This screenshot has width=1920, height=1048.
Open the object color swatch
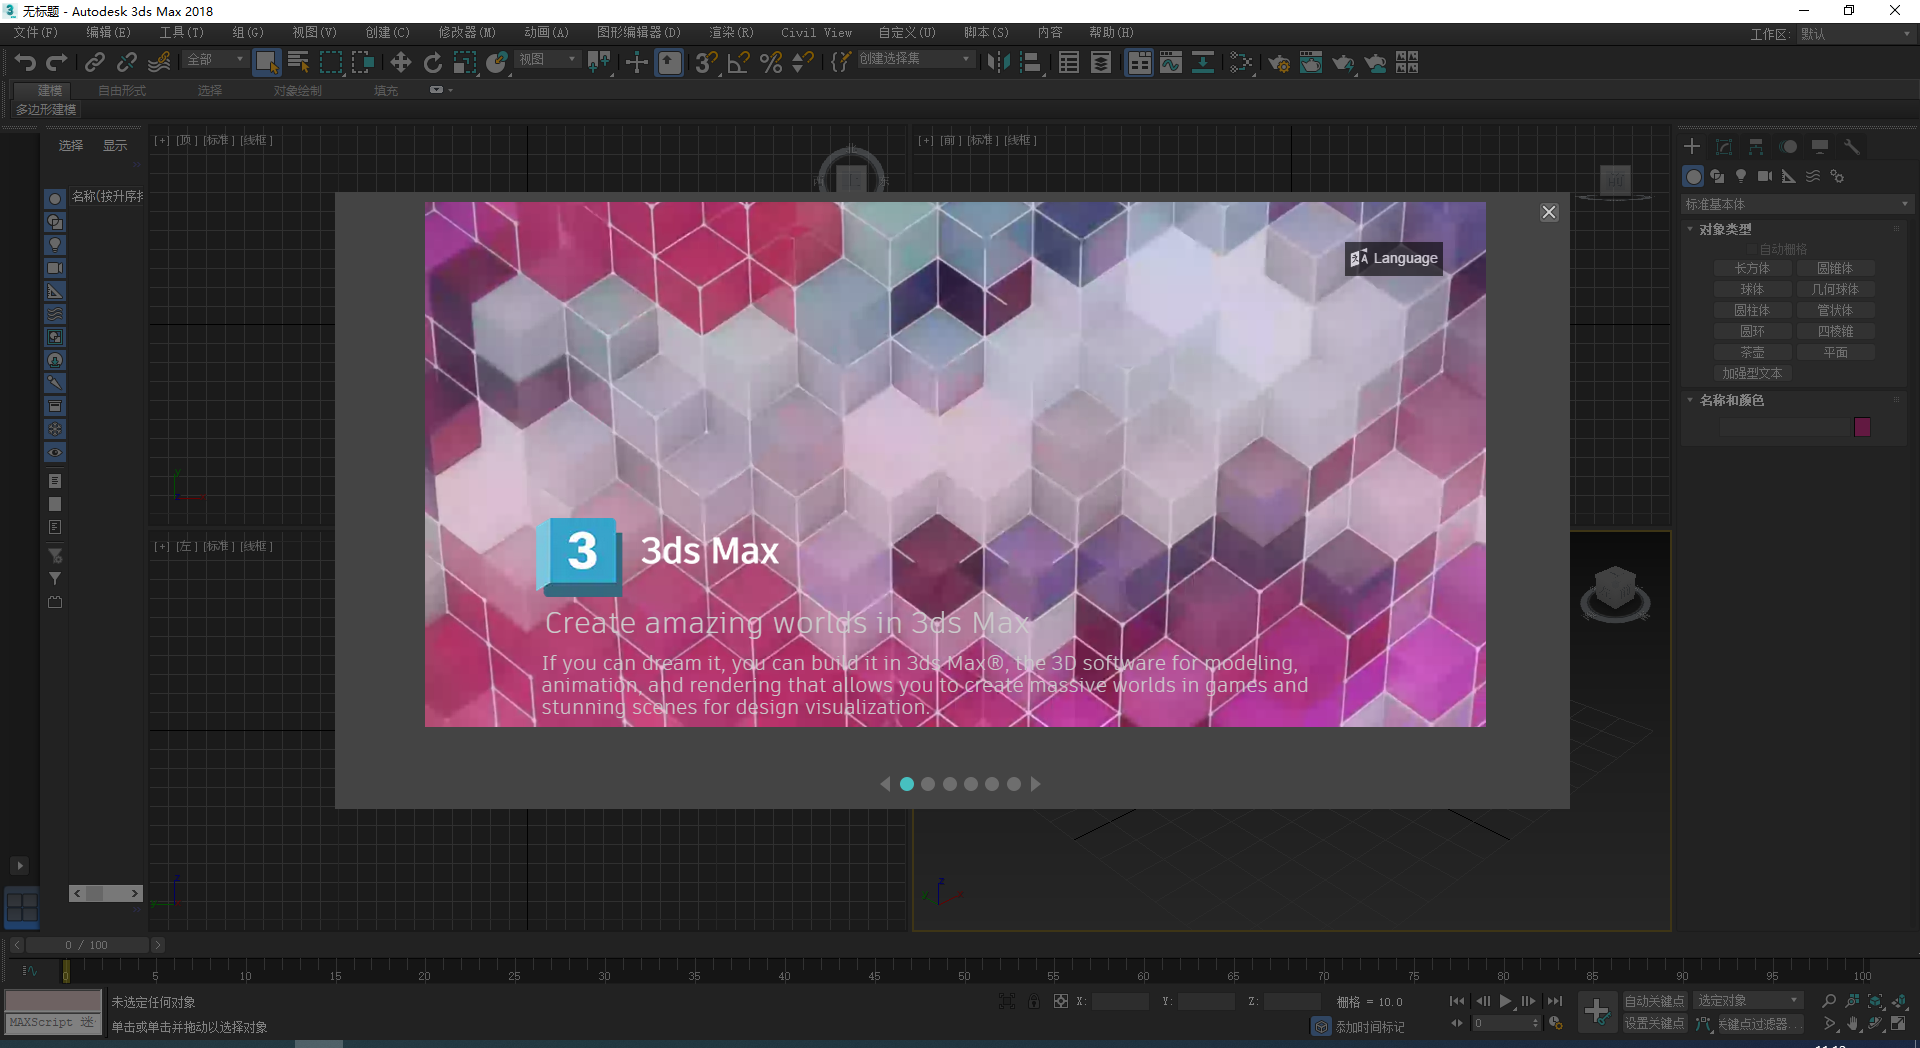[1862, 427]
